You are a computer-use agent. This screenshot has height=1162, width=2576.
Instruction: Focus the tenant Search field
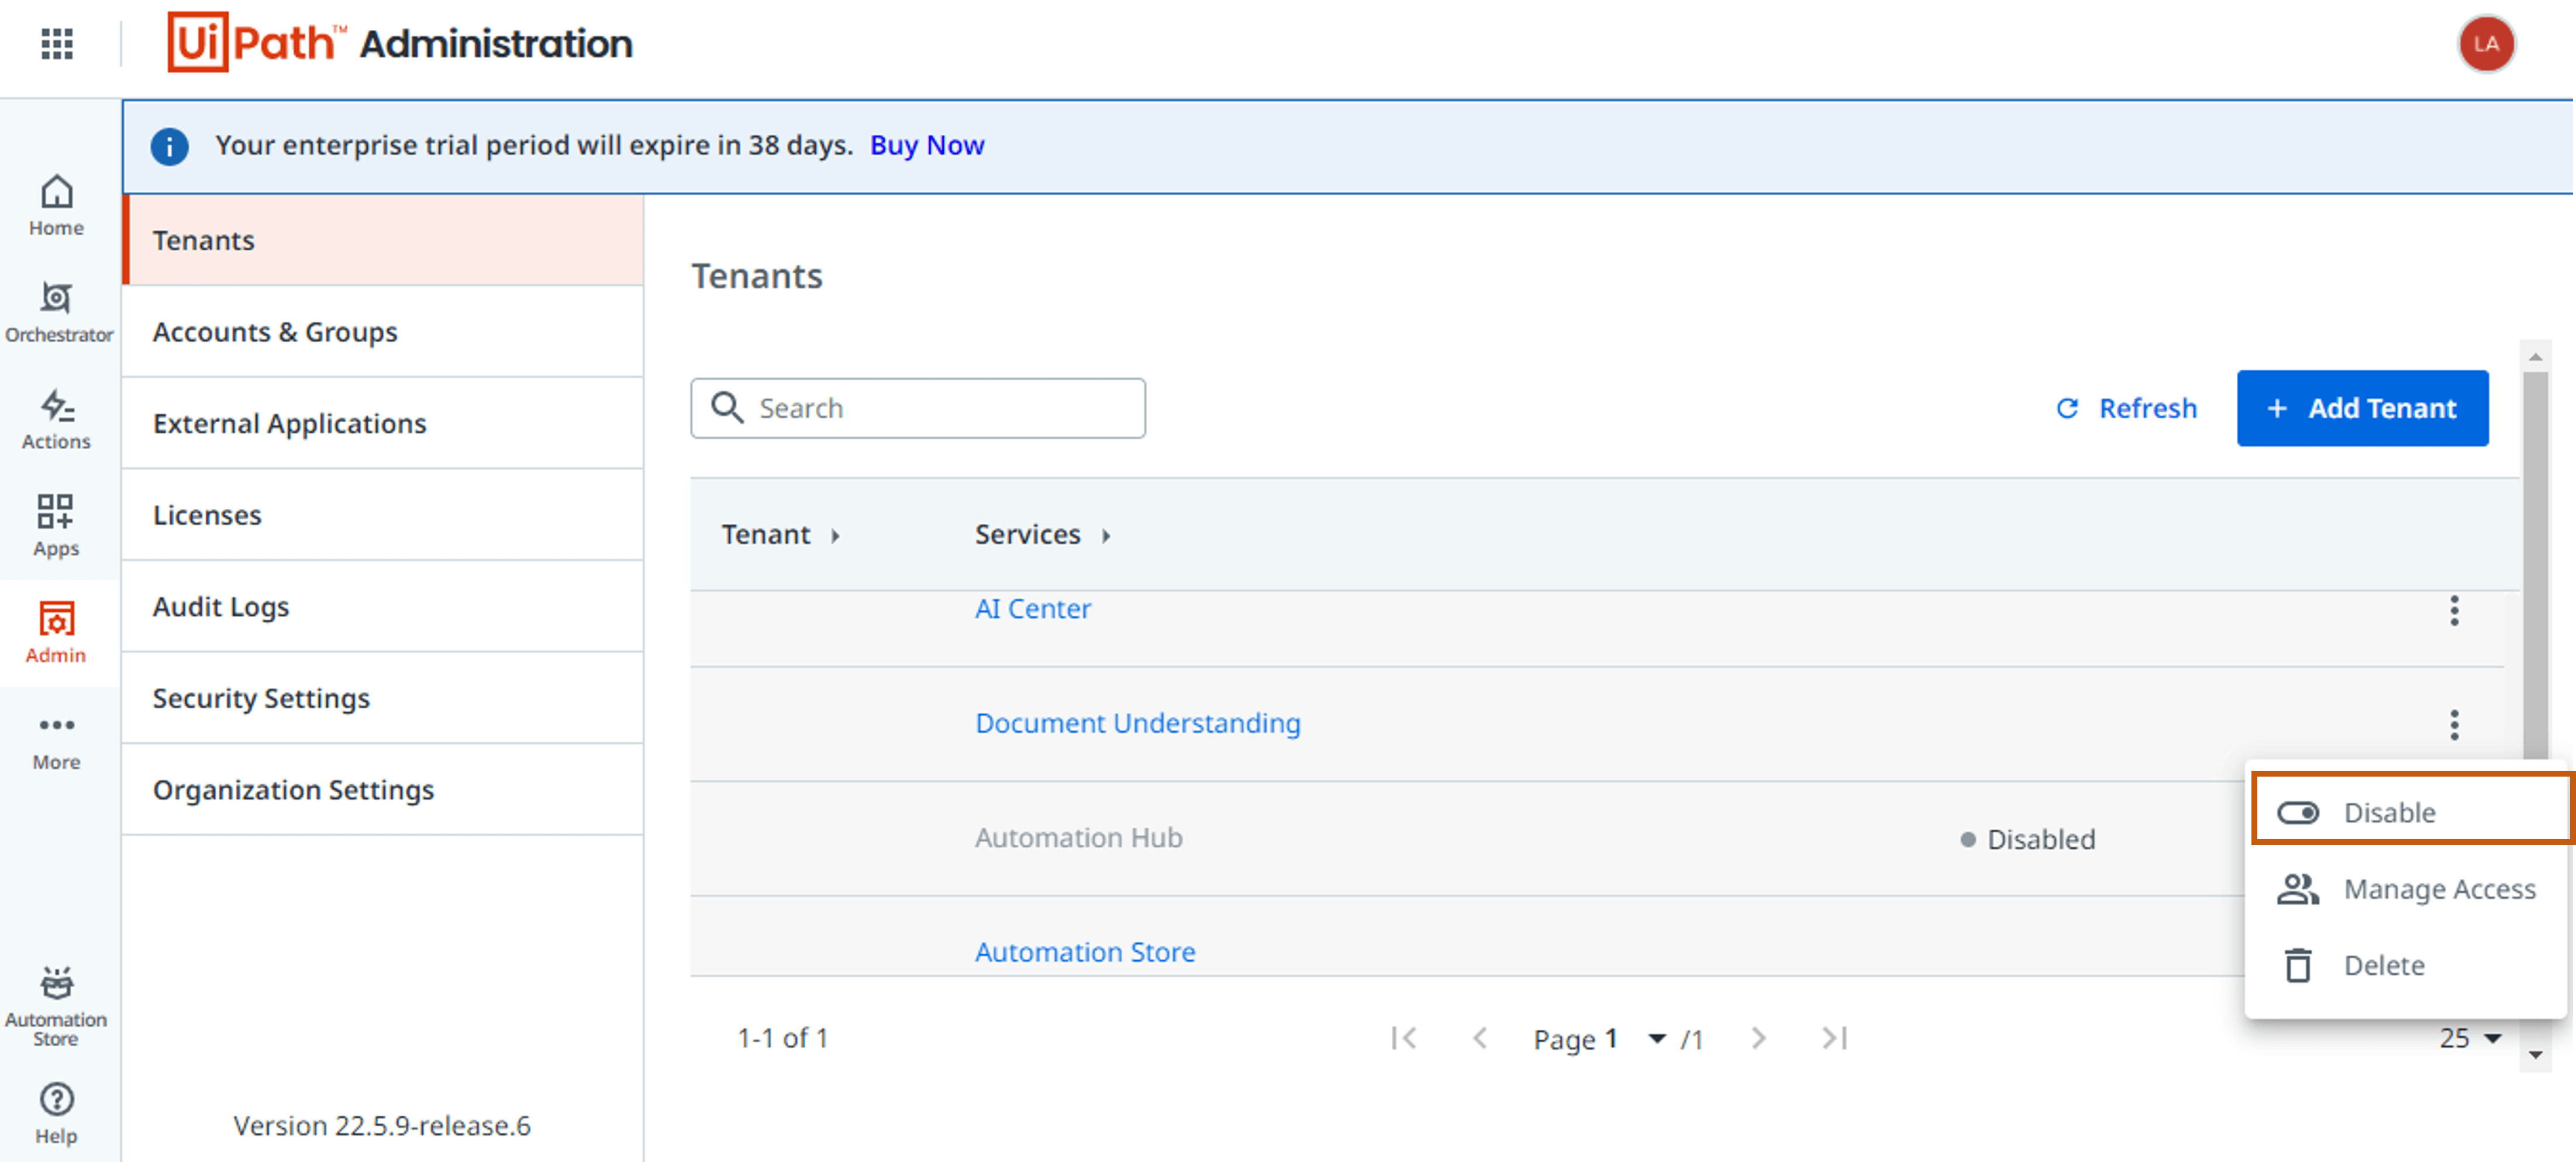click(917, 408)
